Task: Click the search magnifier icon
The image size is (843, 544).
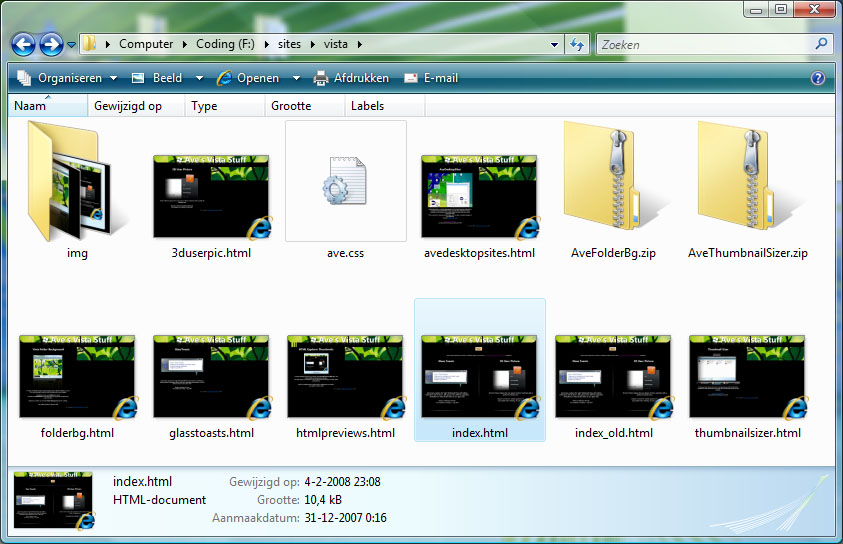Action: (x=821, y=44)
